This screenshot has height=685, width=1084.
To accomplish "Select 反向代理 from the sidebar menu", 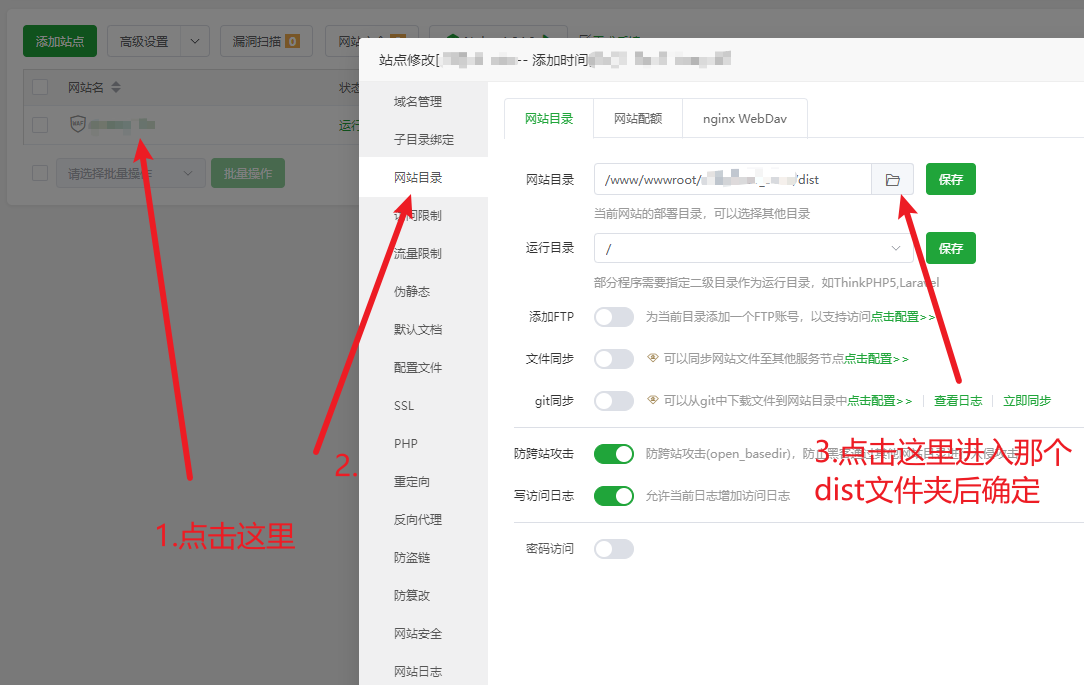I will 413,518.
